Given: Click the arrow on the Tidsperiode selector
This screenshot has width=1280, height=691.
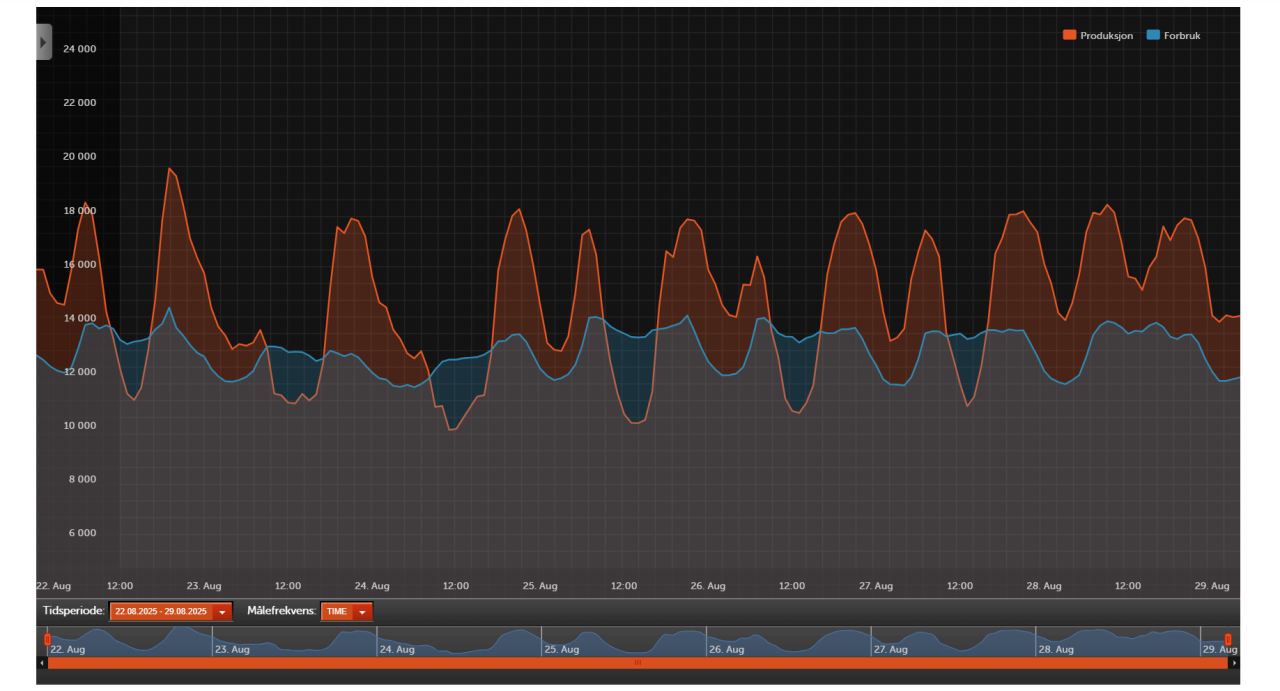Looking at the screenshot, I should (222, 611).
